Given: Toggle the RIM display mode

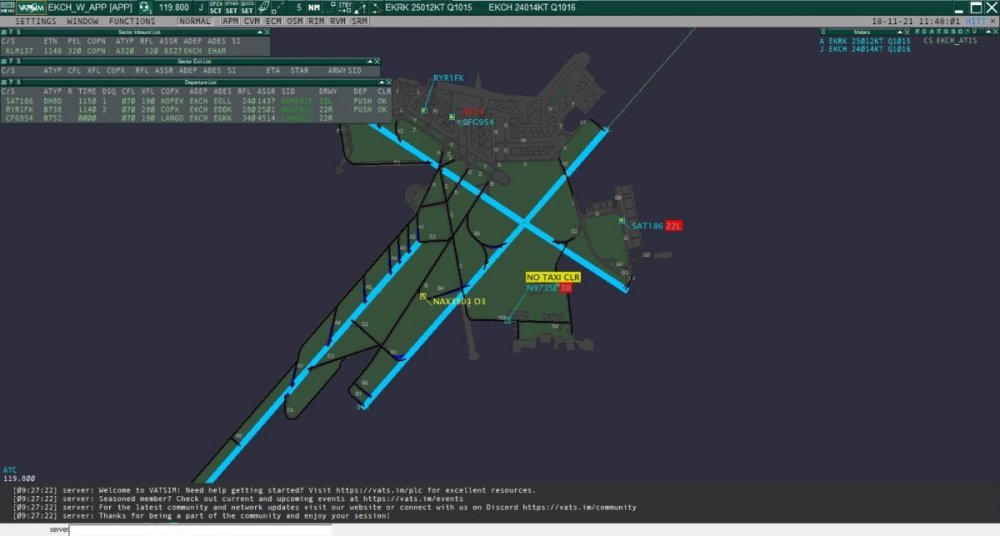Looking at the screenshot, I should (x=316, y=21).
